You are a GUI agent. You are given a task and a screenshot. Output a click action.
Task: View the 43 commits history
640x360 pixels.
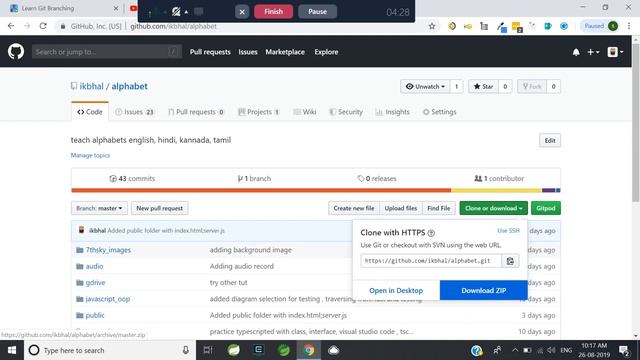coord(132,178)
